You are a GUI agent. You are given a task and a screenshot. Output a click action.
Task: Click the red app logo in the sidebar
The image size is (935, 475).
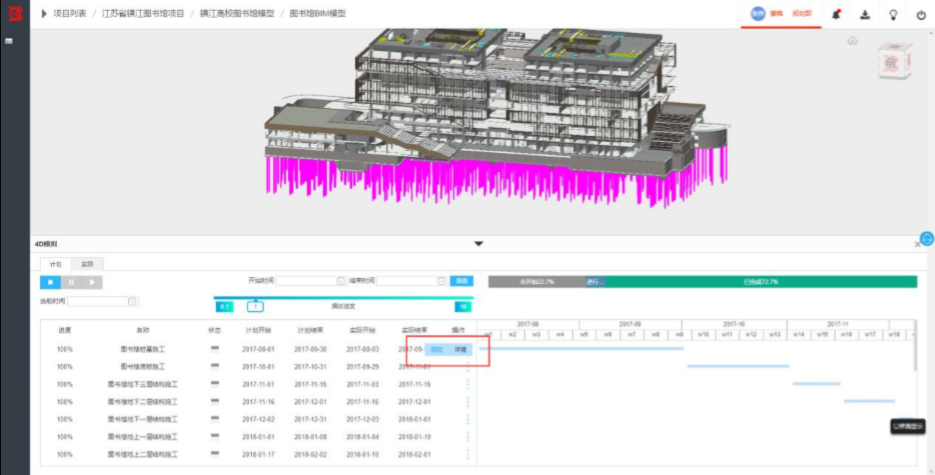pyautogui.click(x=14, y=14)
